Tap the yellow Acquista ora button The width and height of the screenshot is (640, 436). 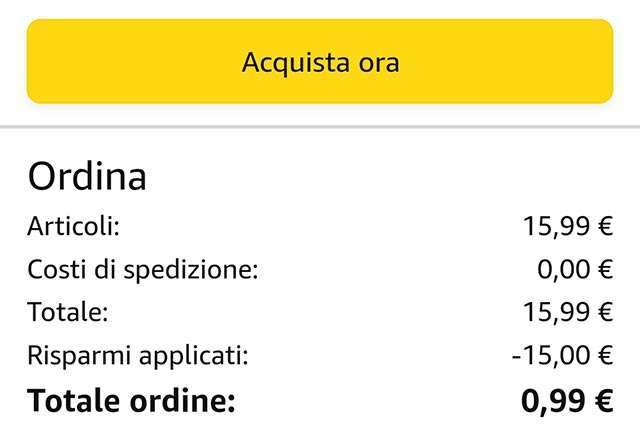(320, 62)
